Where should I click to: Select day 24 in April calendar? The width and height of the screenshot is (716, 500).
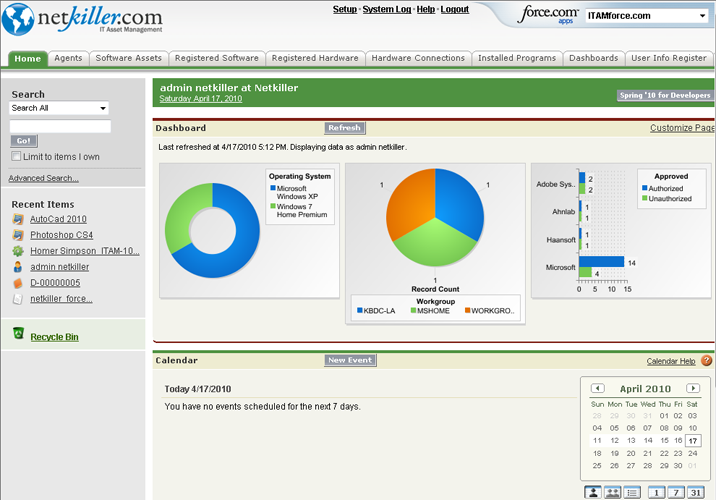click(693, 453)
